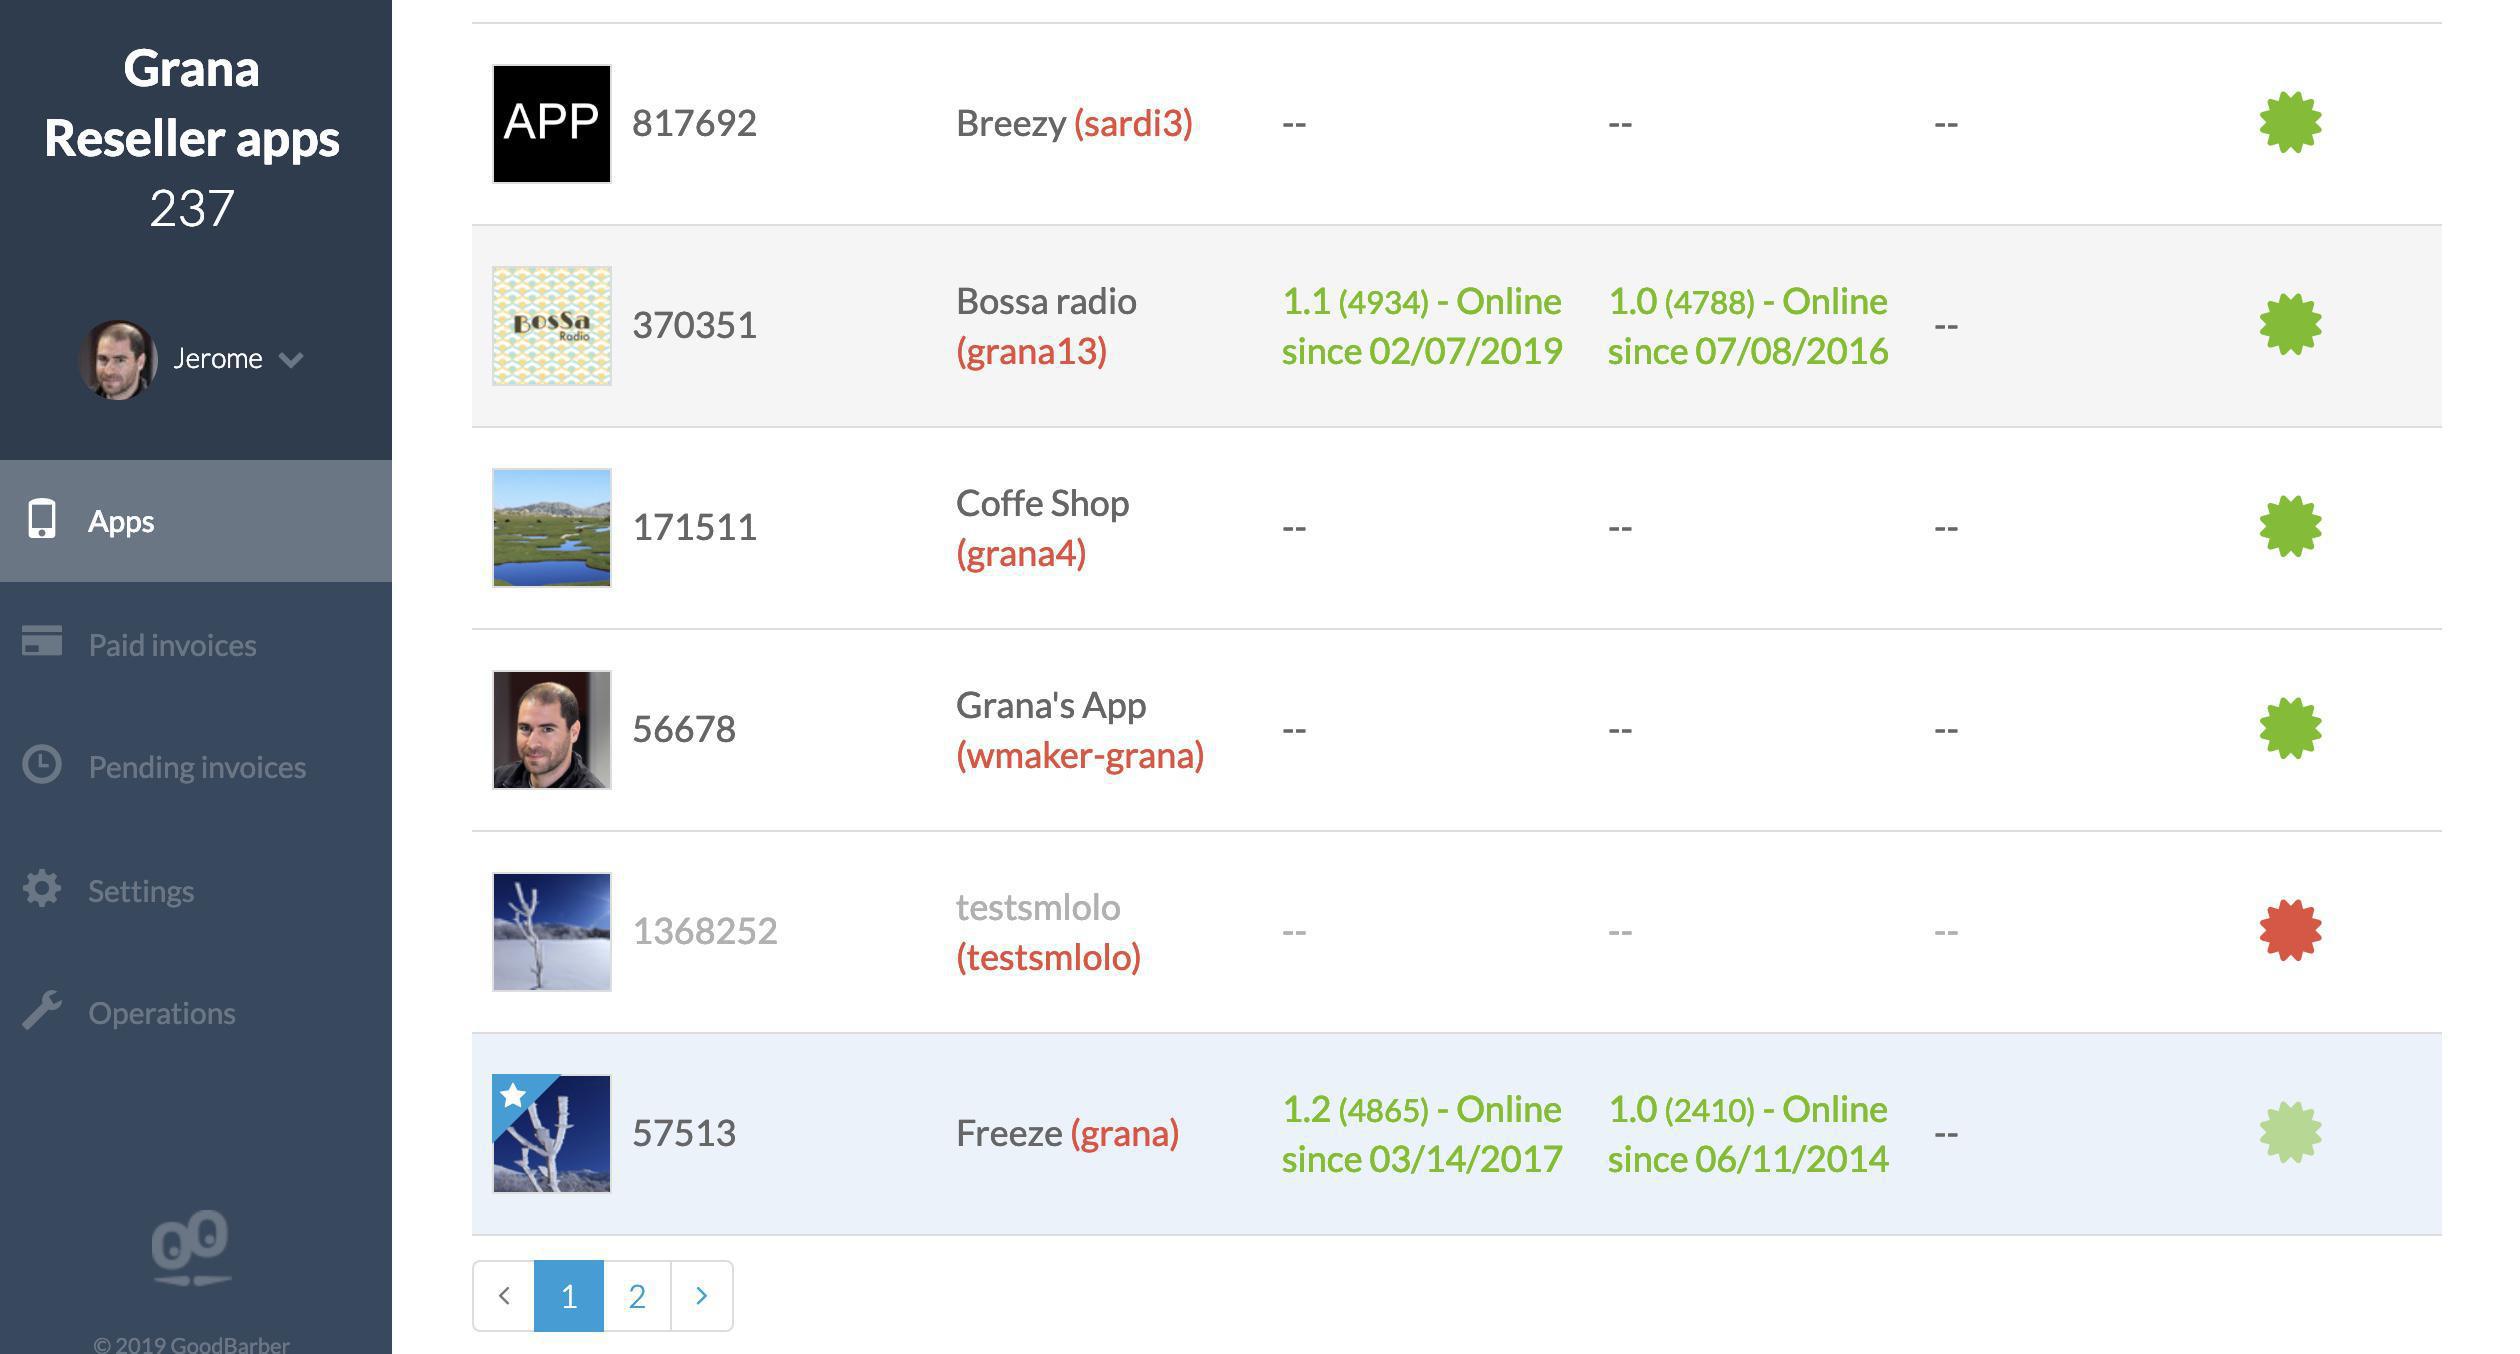Expand the Jerome user dropdown chevron

(291, 360)
